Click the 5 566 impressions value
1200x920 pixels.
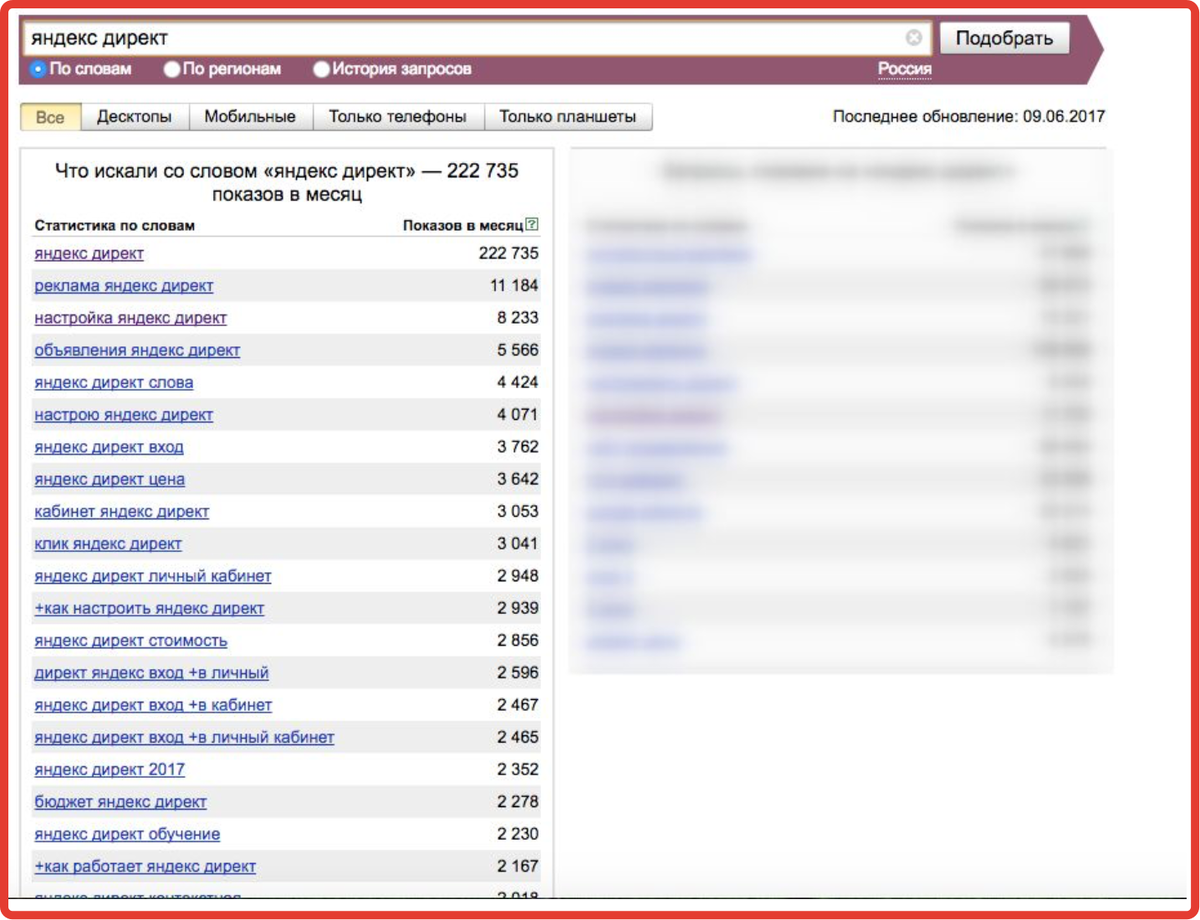point(518,350)
